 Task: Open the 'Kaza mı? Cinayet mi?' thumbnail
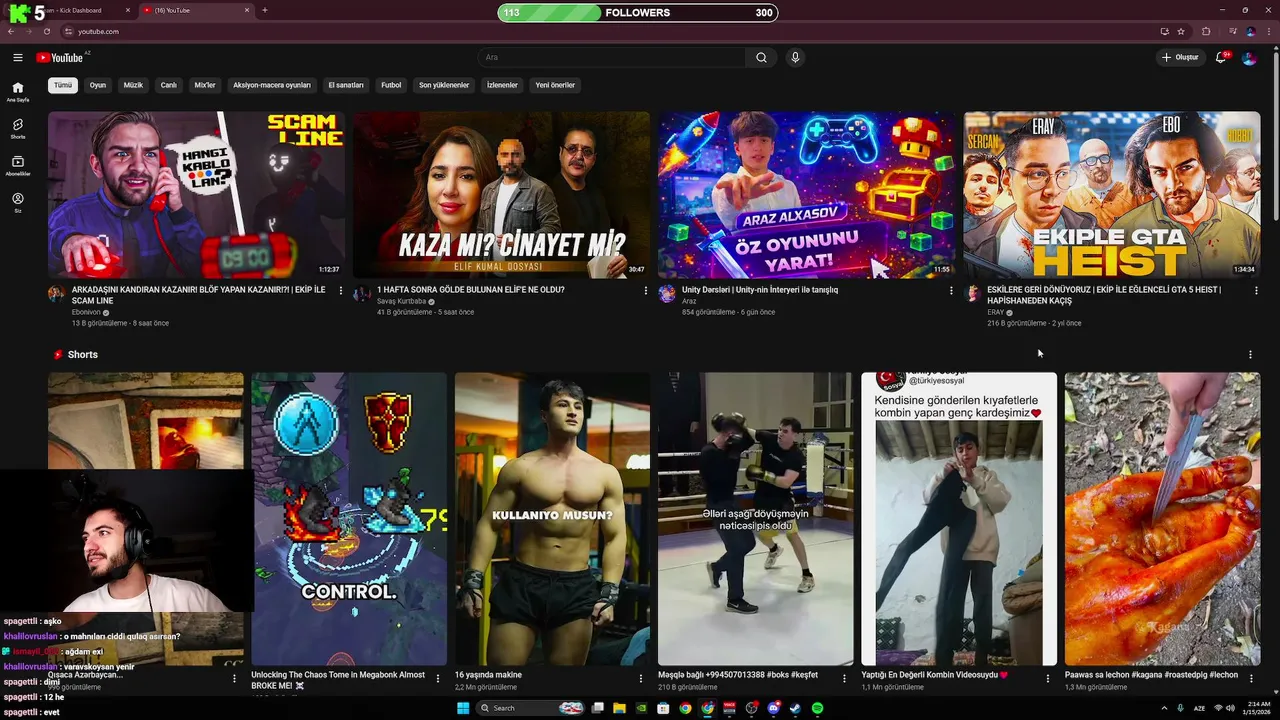click(501, 195)
